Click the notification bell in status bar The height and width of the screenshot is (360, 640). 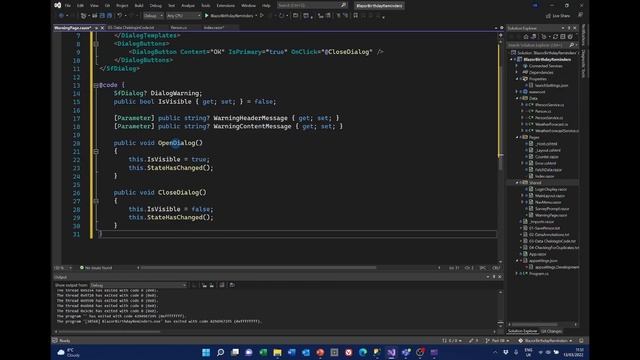pos(581,340)
